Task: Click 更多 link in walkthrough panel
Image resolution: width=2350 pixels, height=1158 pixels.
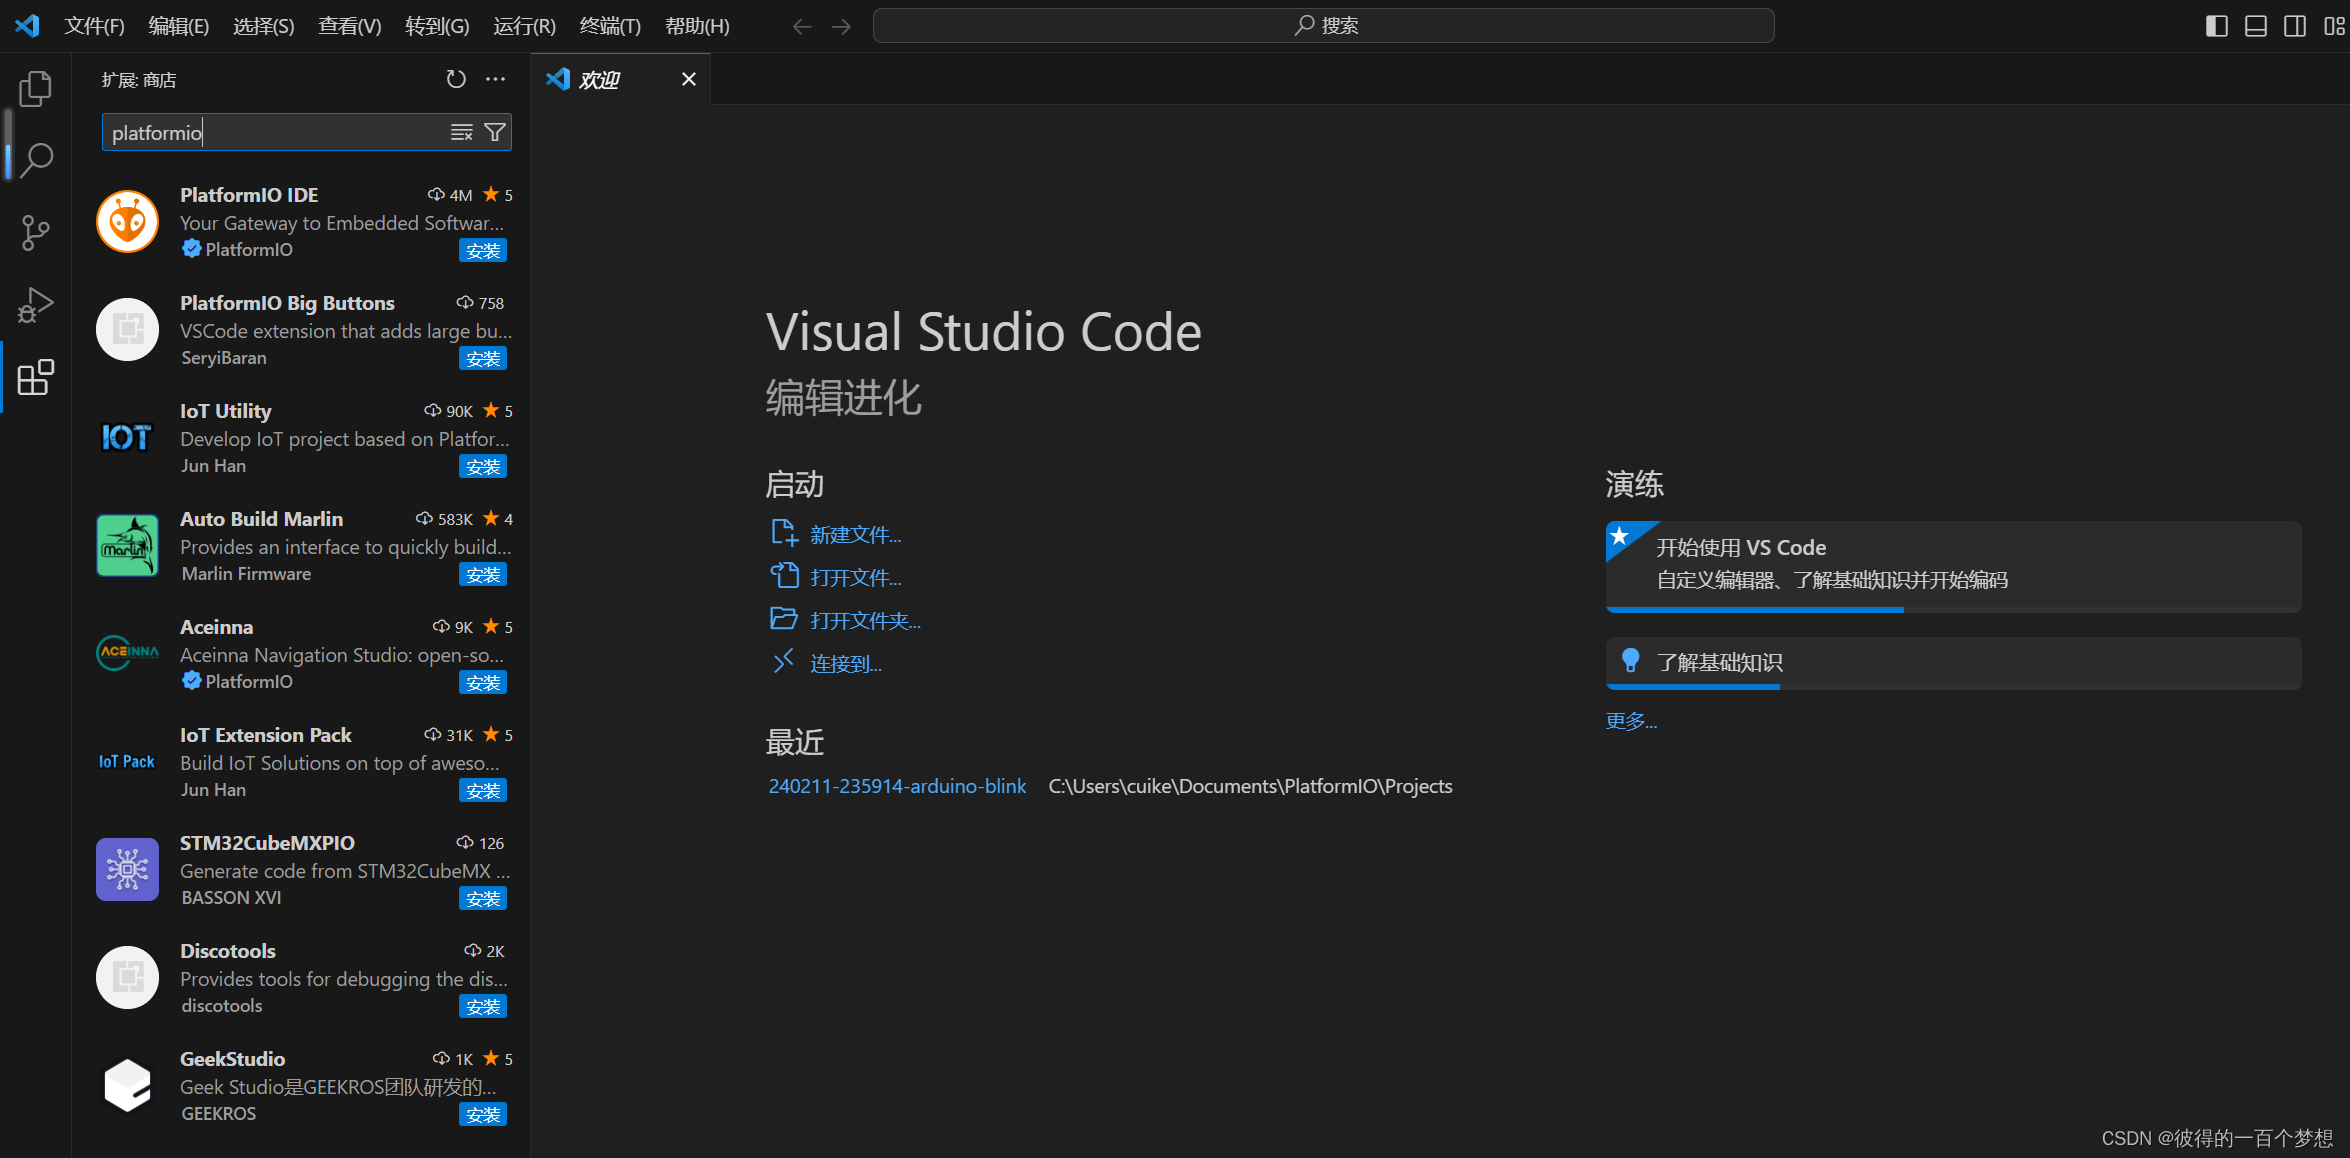Action: click(1632, 721)
